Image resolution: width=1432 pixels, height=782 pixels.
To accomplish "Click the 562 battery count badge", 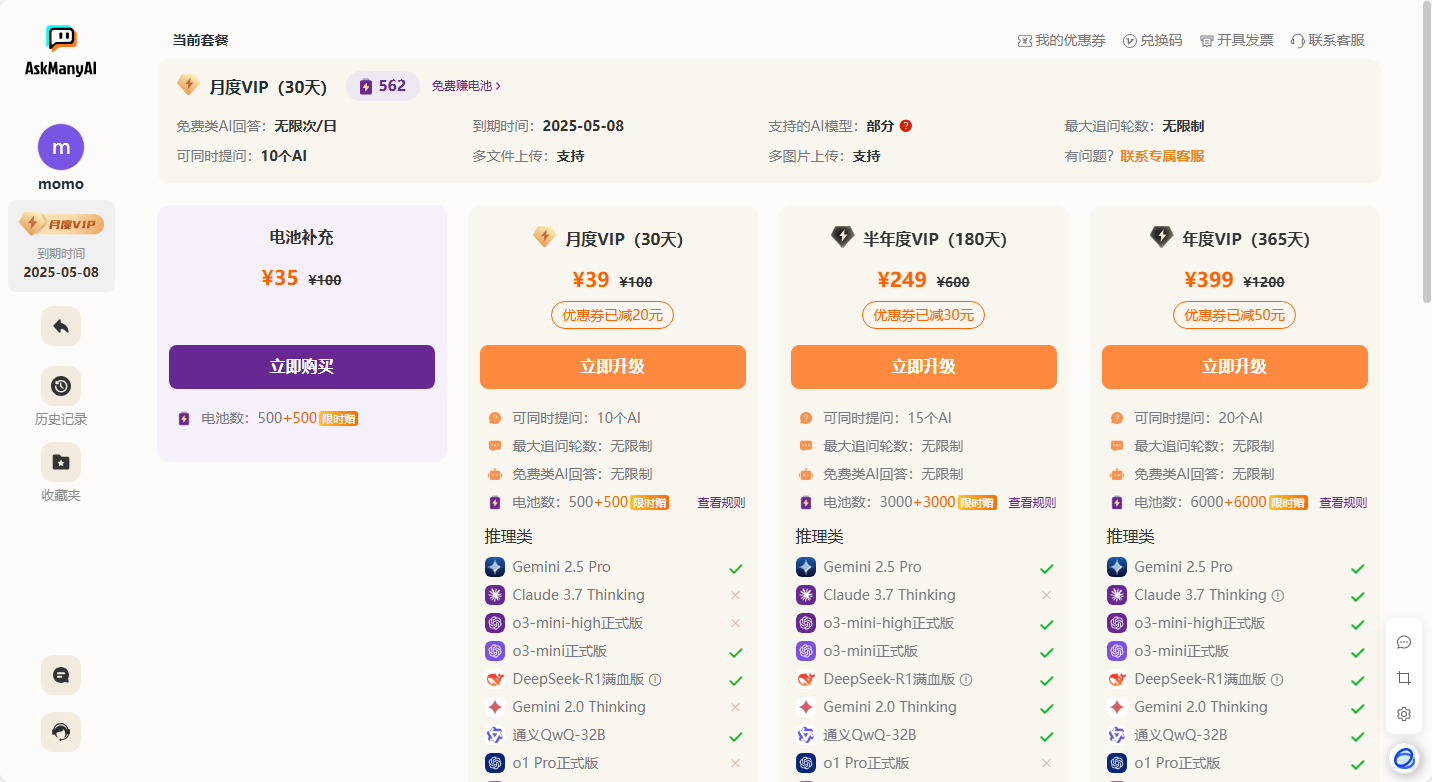I will (383, 86).
